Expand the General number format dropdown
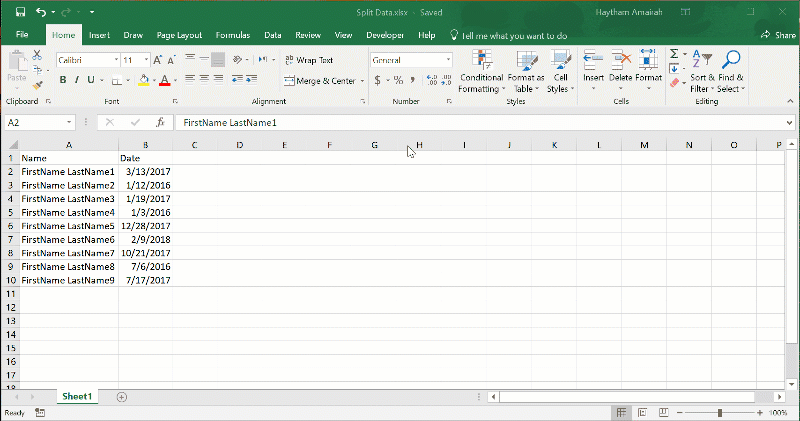 447,60
